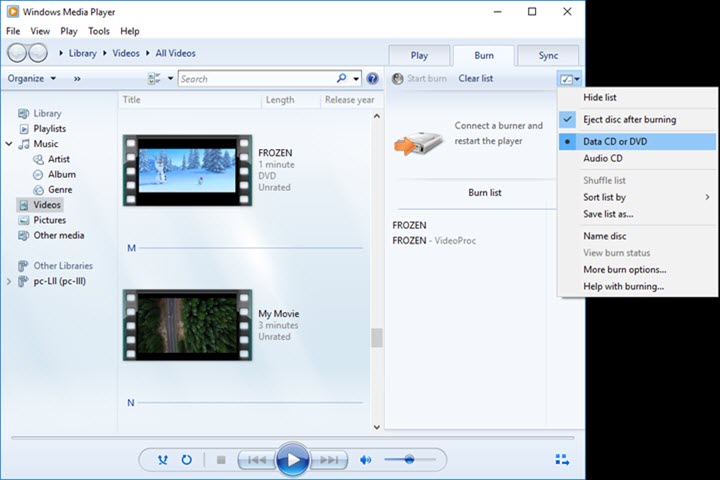The width and height of the screenshot is (720, 480).
Task: Toggle Eject disc after burning
Action: 629,119
